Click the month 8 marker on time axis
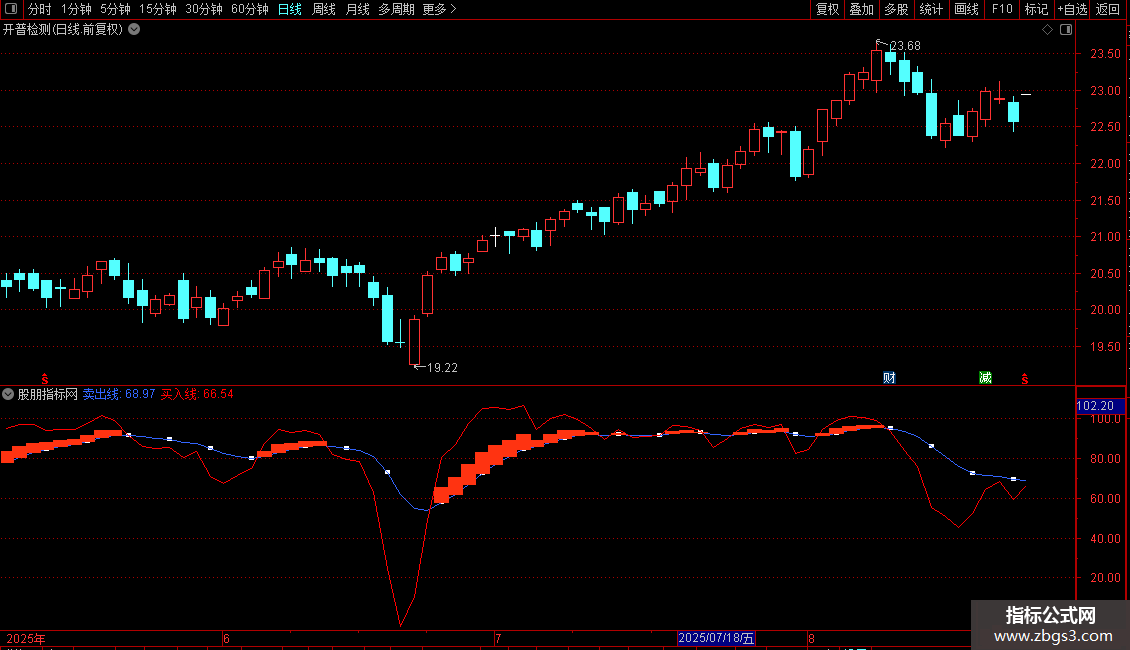Image resolution: width=1130 pixels, height=650 pixels. point(811,638)
